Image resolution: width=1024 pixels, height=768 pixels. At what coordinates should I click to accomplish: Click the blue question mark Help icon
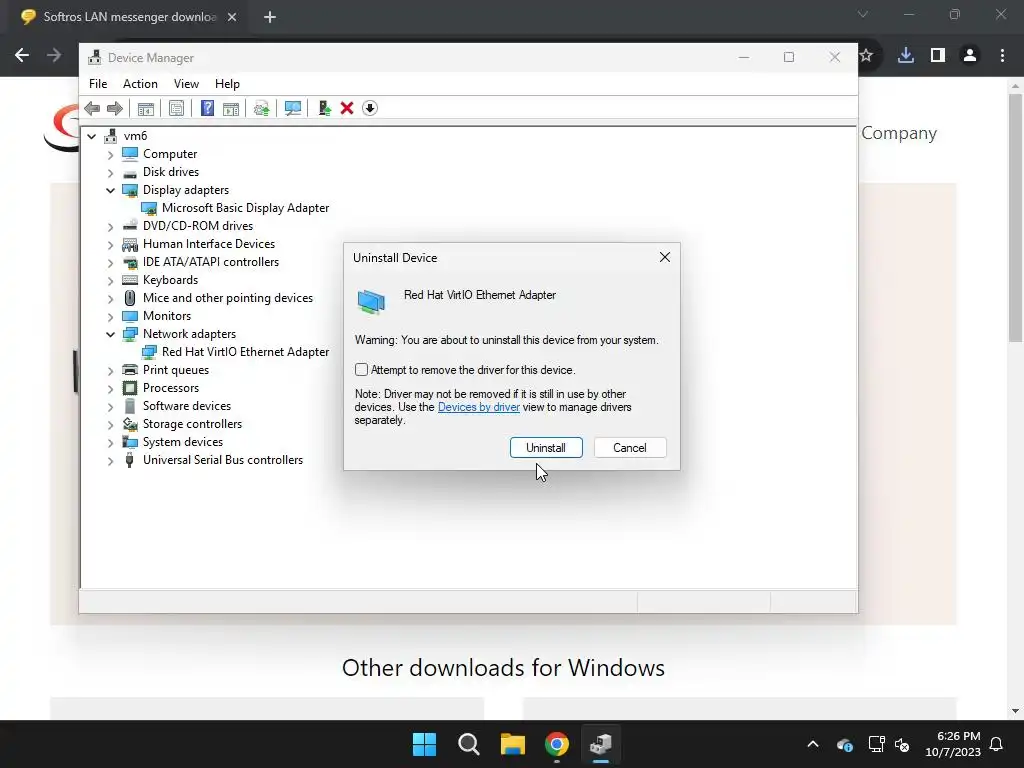pyautogui.click(x=207, y=108)
